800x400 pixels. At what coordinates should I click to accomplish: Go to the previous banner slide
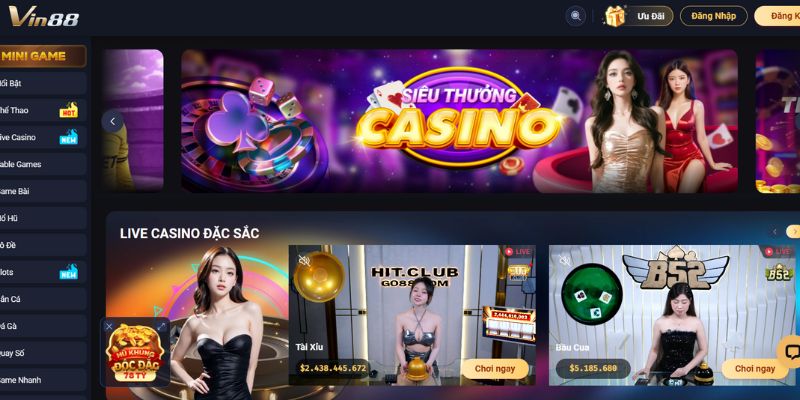pyautogui.click(x=113, y=121)
